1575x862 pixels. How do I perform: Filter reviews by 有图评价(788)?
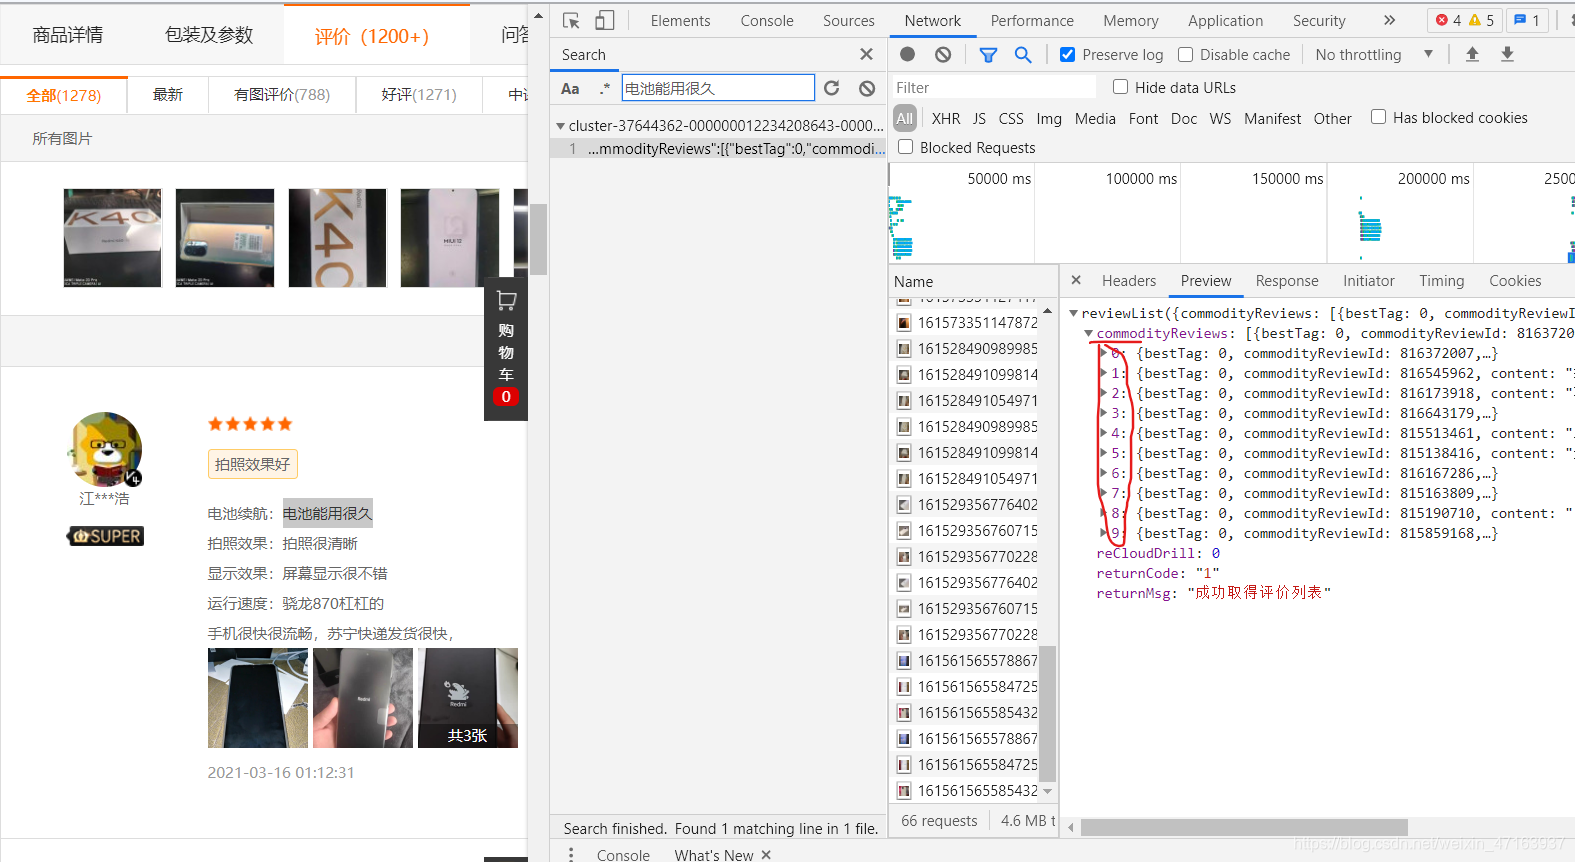tap(282, 95)
